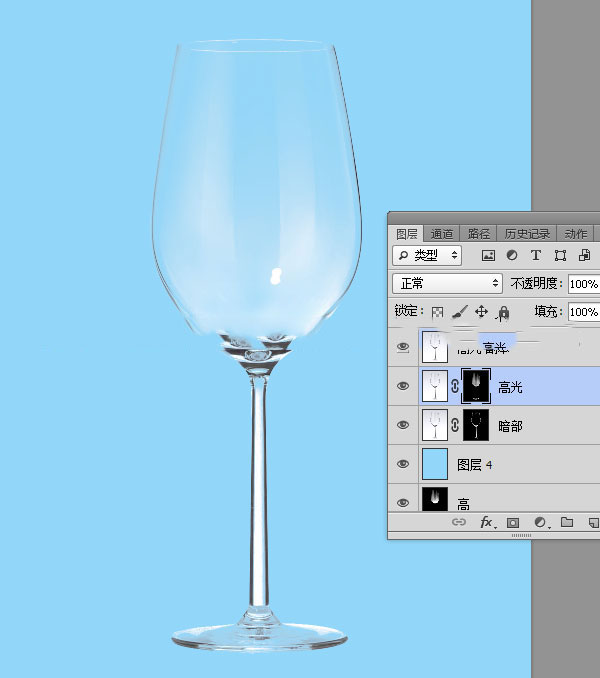This screenshot has width=600, height=678.
Task: Filter layers by shape layers icon
Action: (x=560, y=256)
